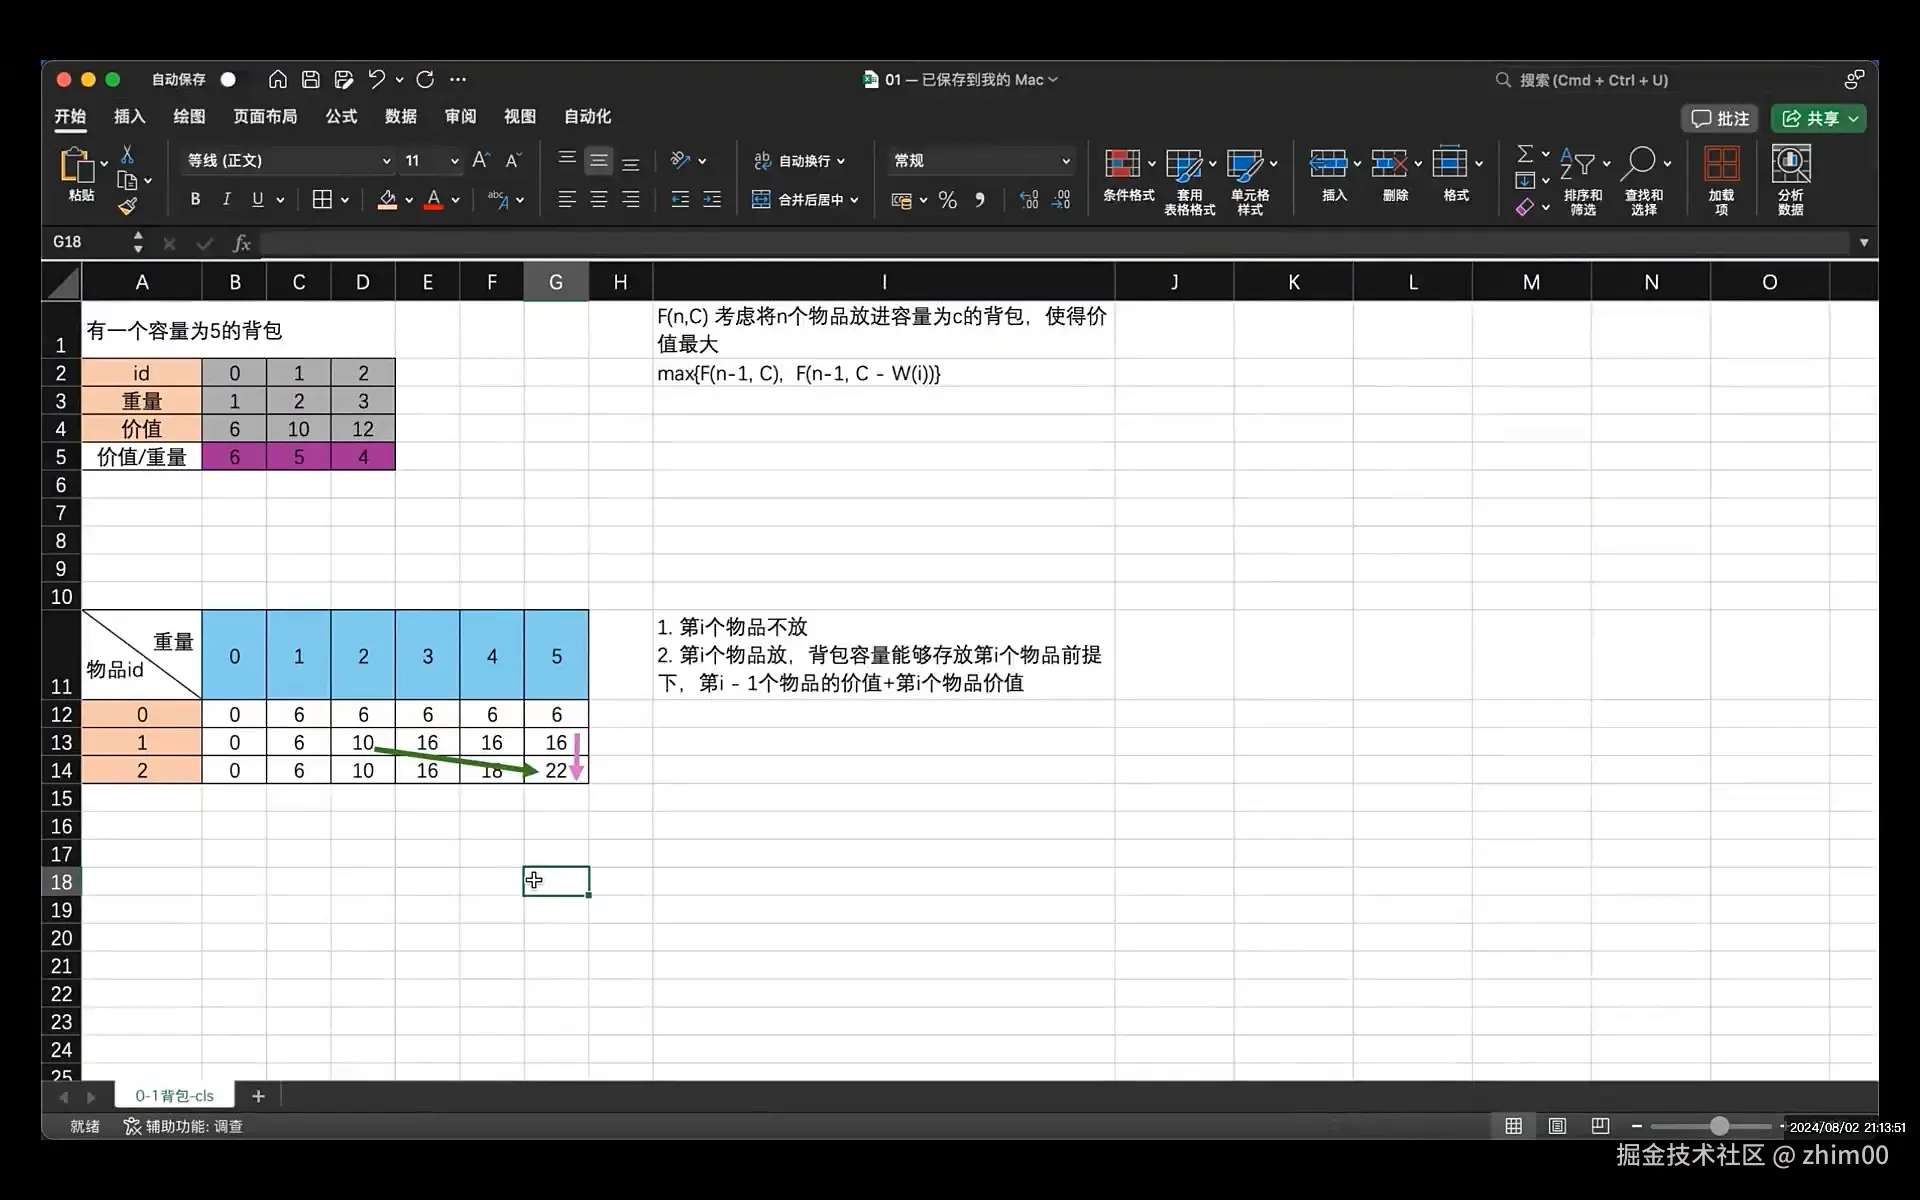1920x1200 pixels.
Task: Switch to the 数据 ribbon tab
Action: pos(400,116)
